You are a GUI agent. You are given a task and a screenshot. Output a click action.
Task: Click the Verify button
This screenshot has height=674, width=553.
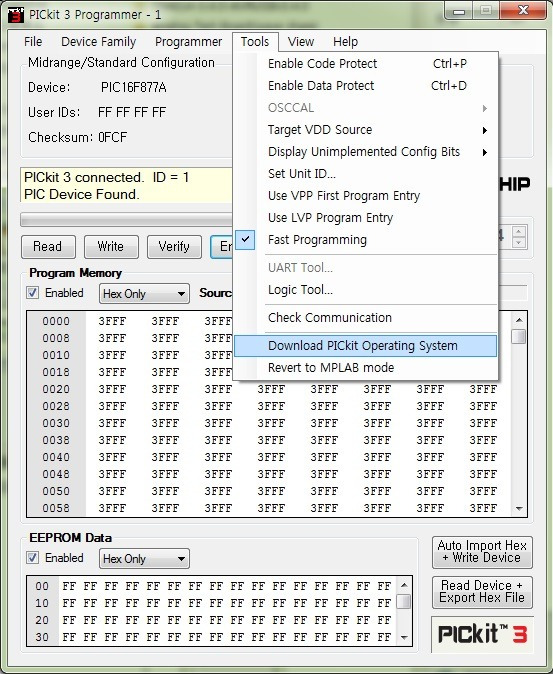pyautogui.click(x=174, y=247)
